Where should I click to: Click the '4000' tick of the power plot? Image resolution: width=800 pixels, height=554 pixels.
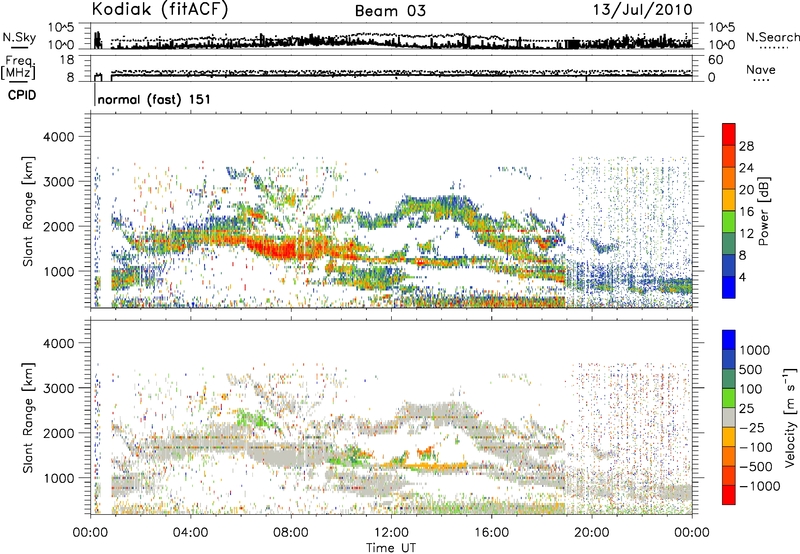pos(58,137)
